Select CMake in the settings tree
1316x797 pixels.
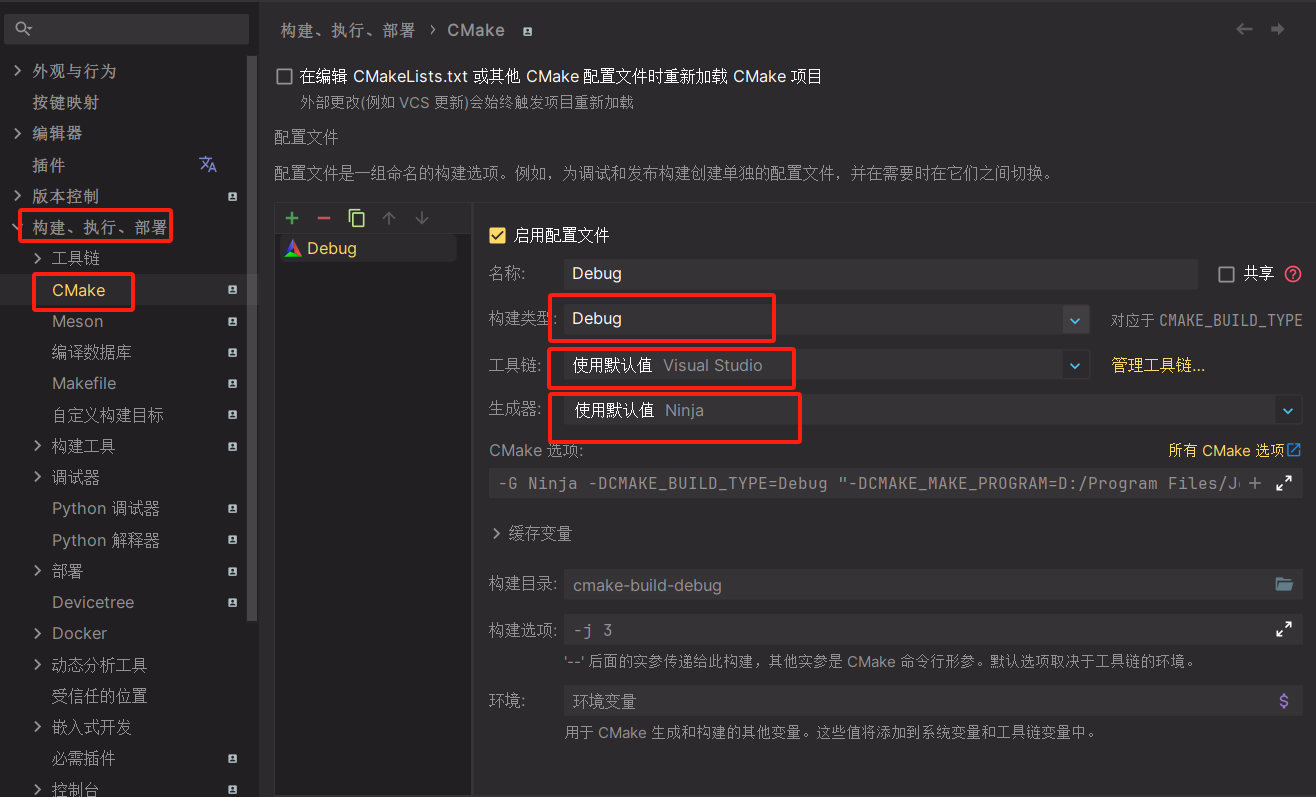click(x=78, y=290)
